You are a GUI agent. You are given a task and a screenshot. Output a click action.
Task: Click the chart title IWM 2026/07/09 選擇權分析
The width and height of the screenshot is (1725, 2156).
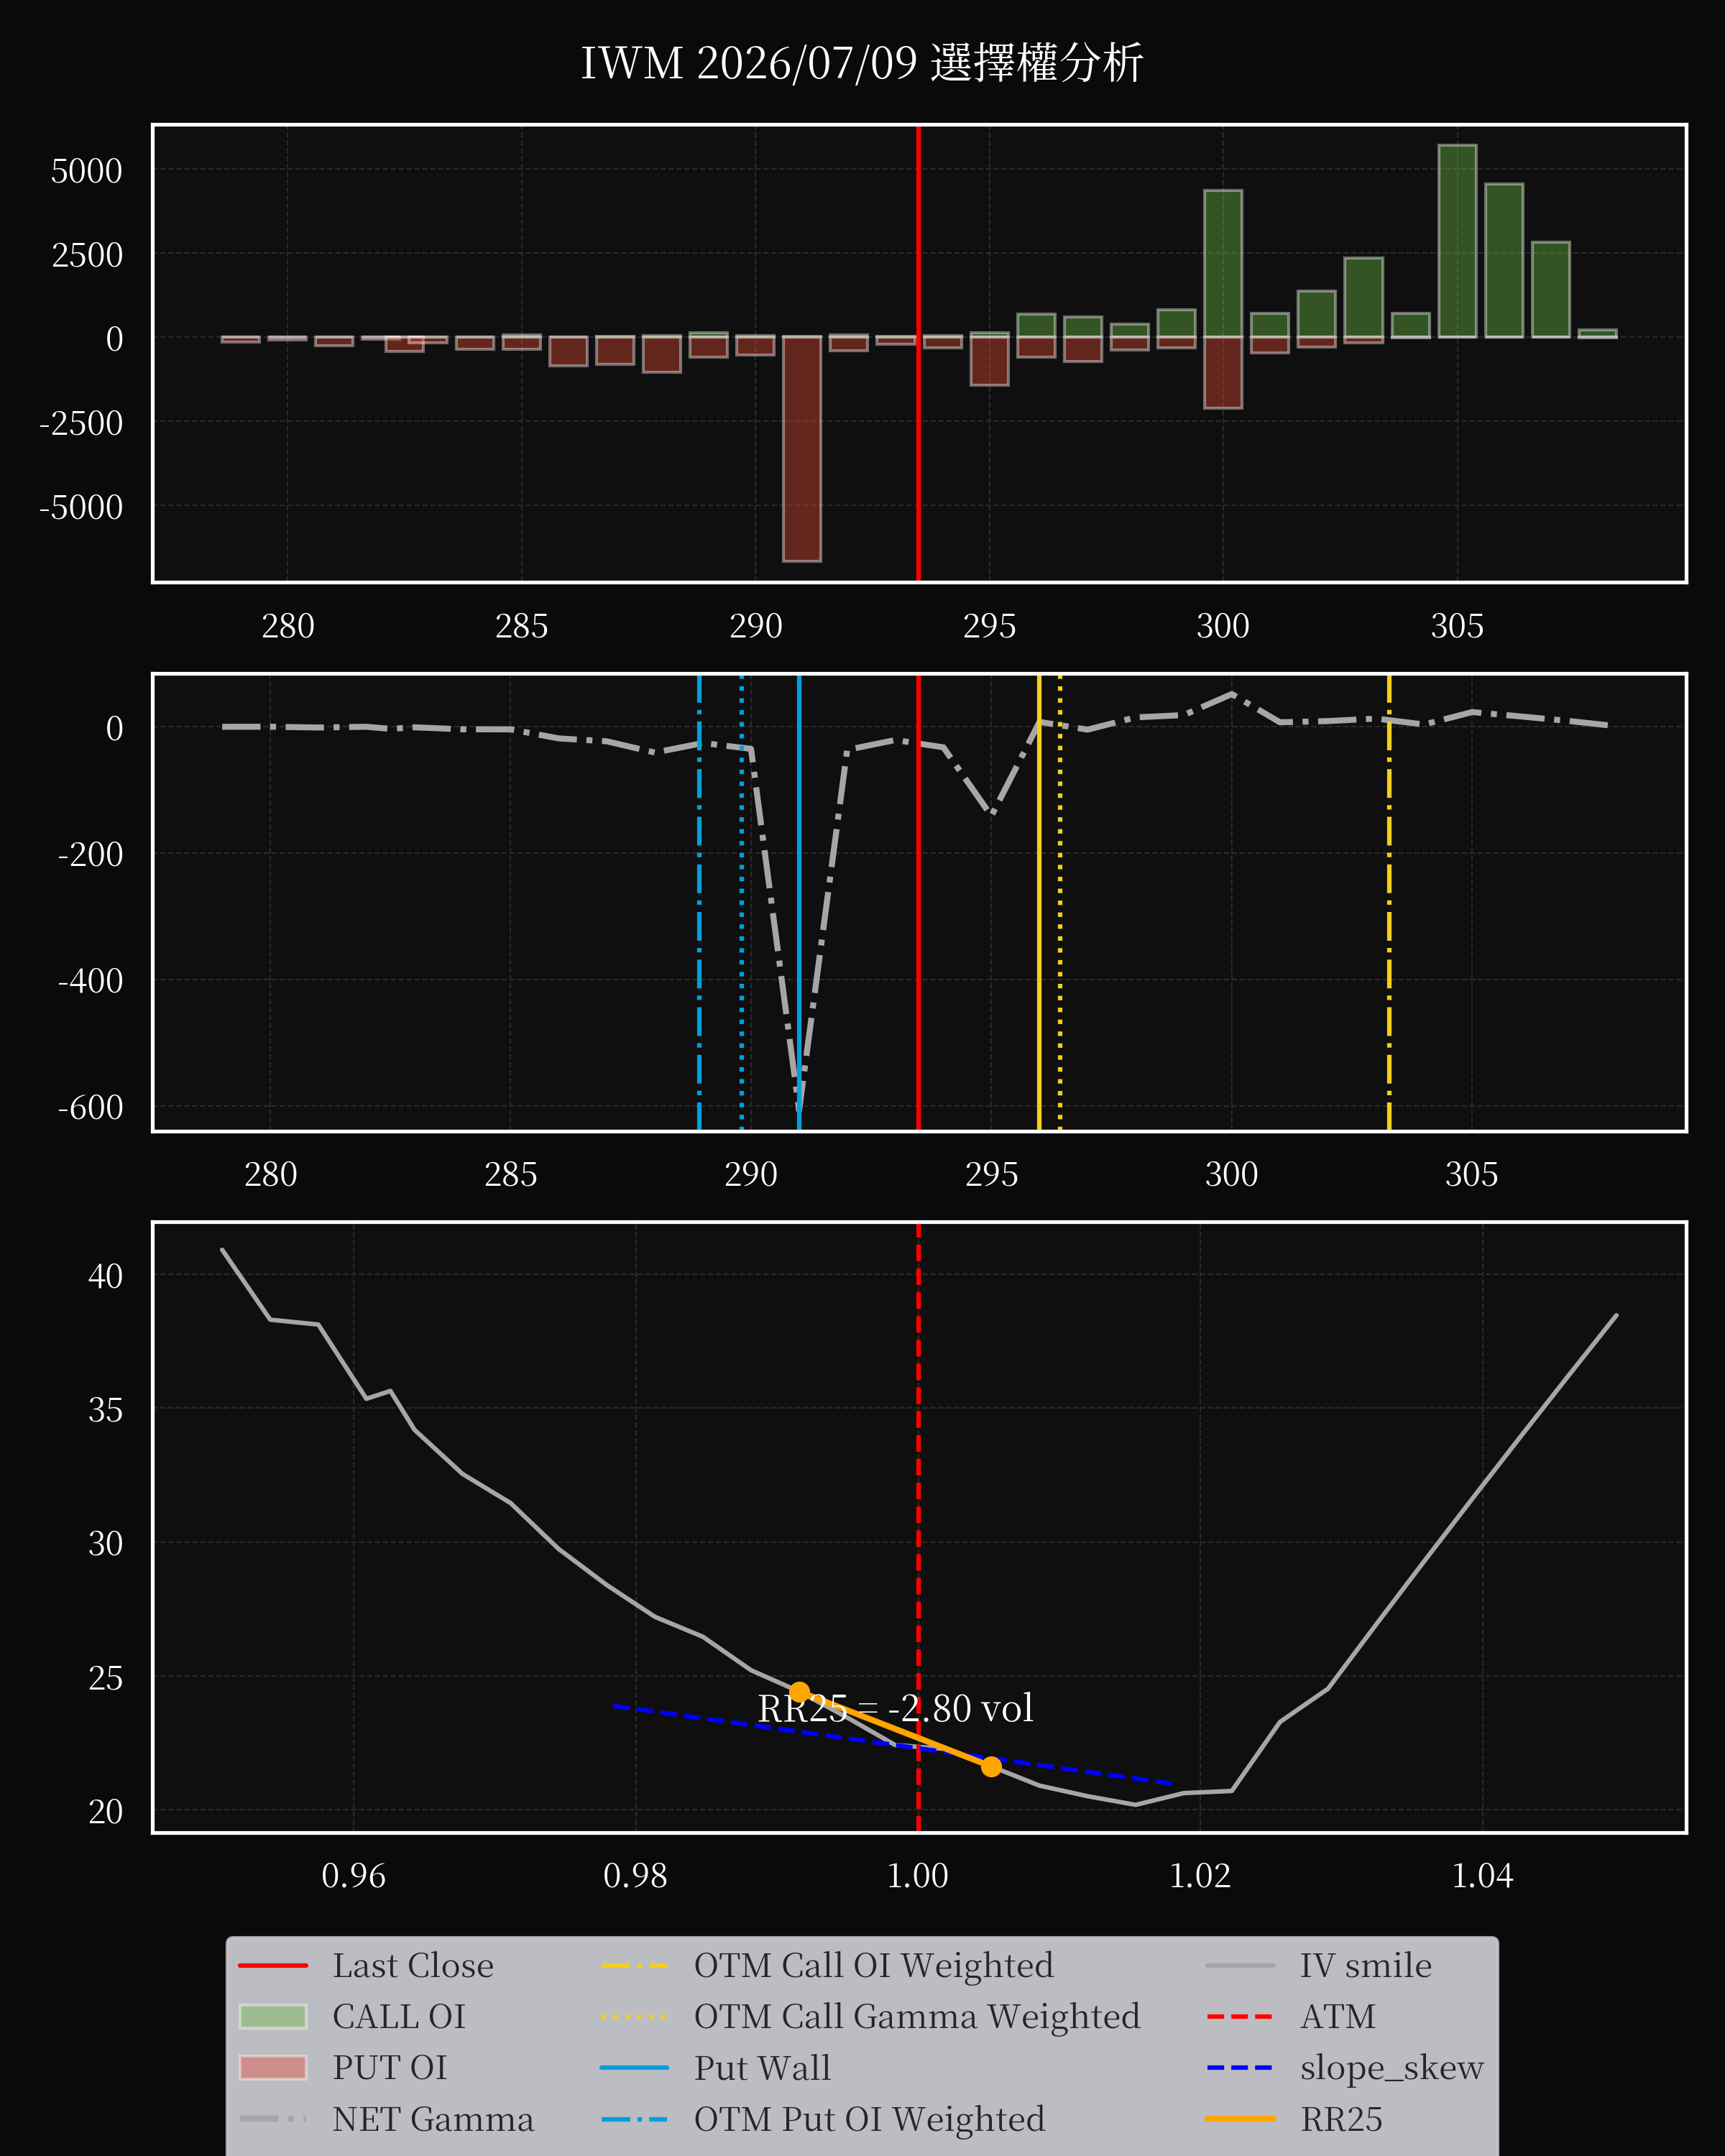pos(862,63)
